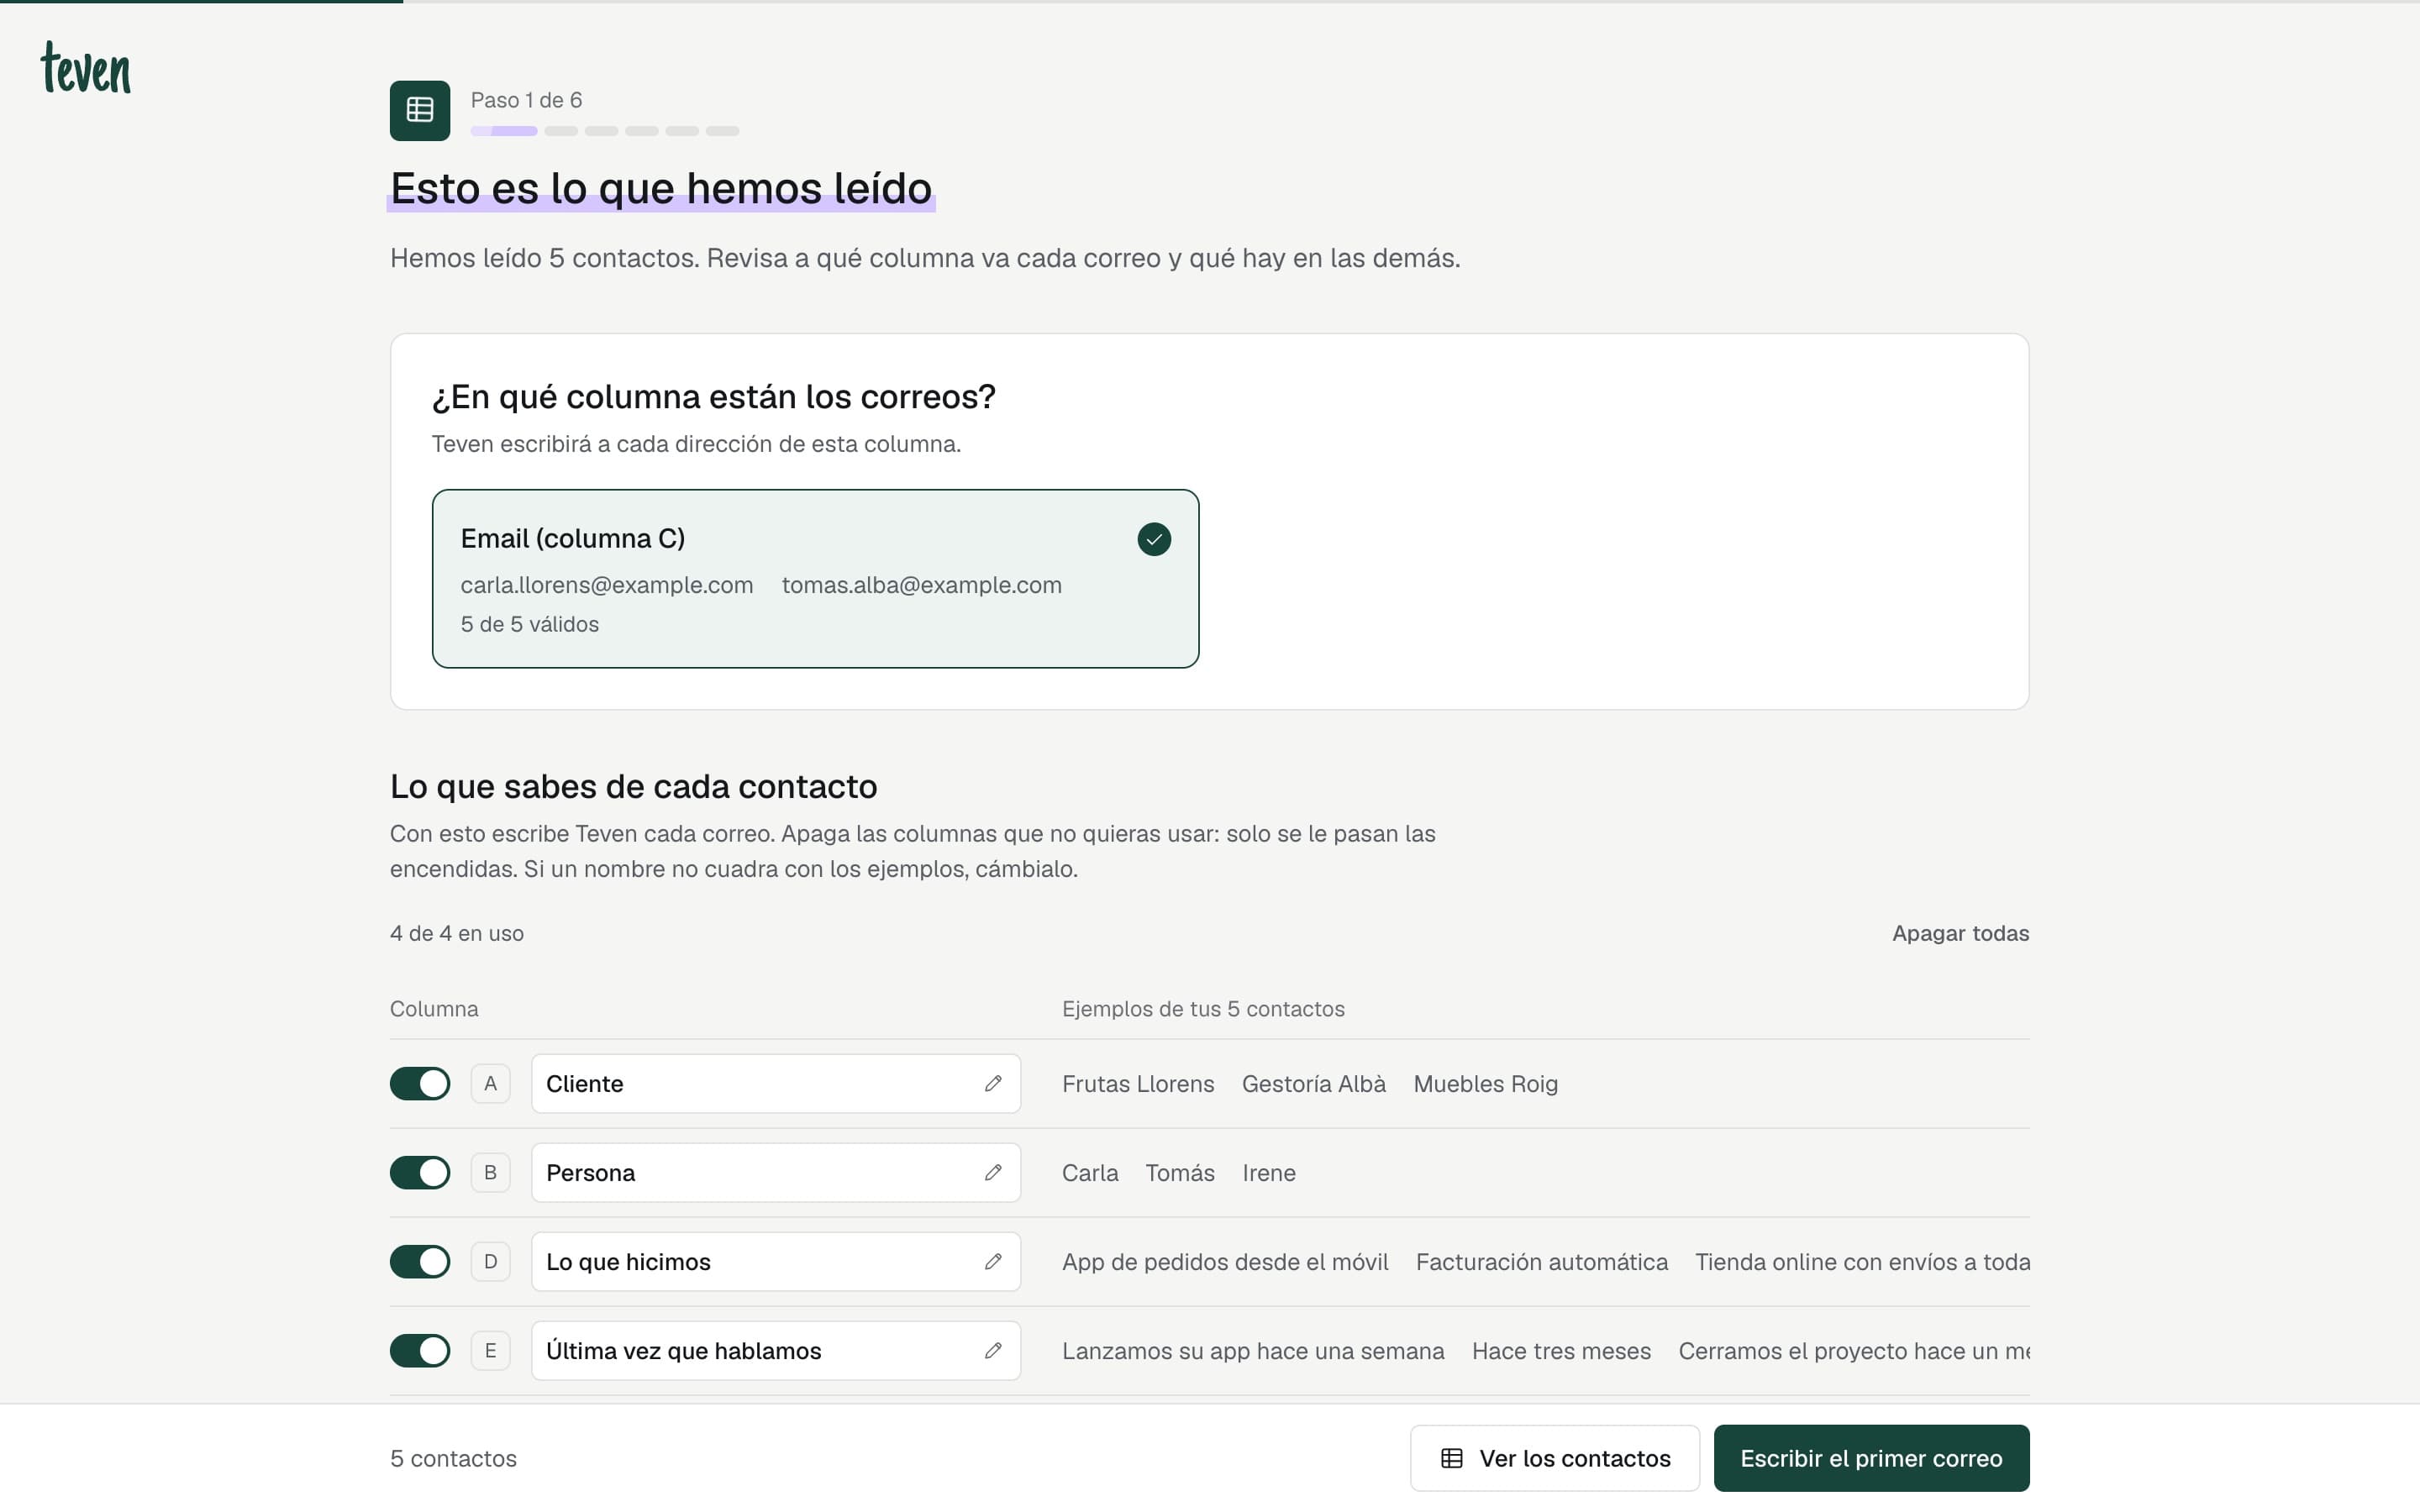This screenshot has width=2420, height=1512.
Task: Edit the Persona column name field
Action: point(776,1172)
